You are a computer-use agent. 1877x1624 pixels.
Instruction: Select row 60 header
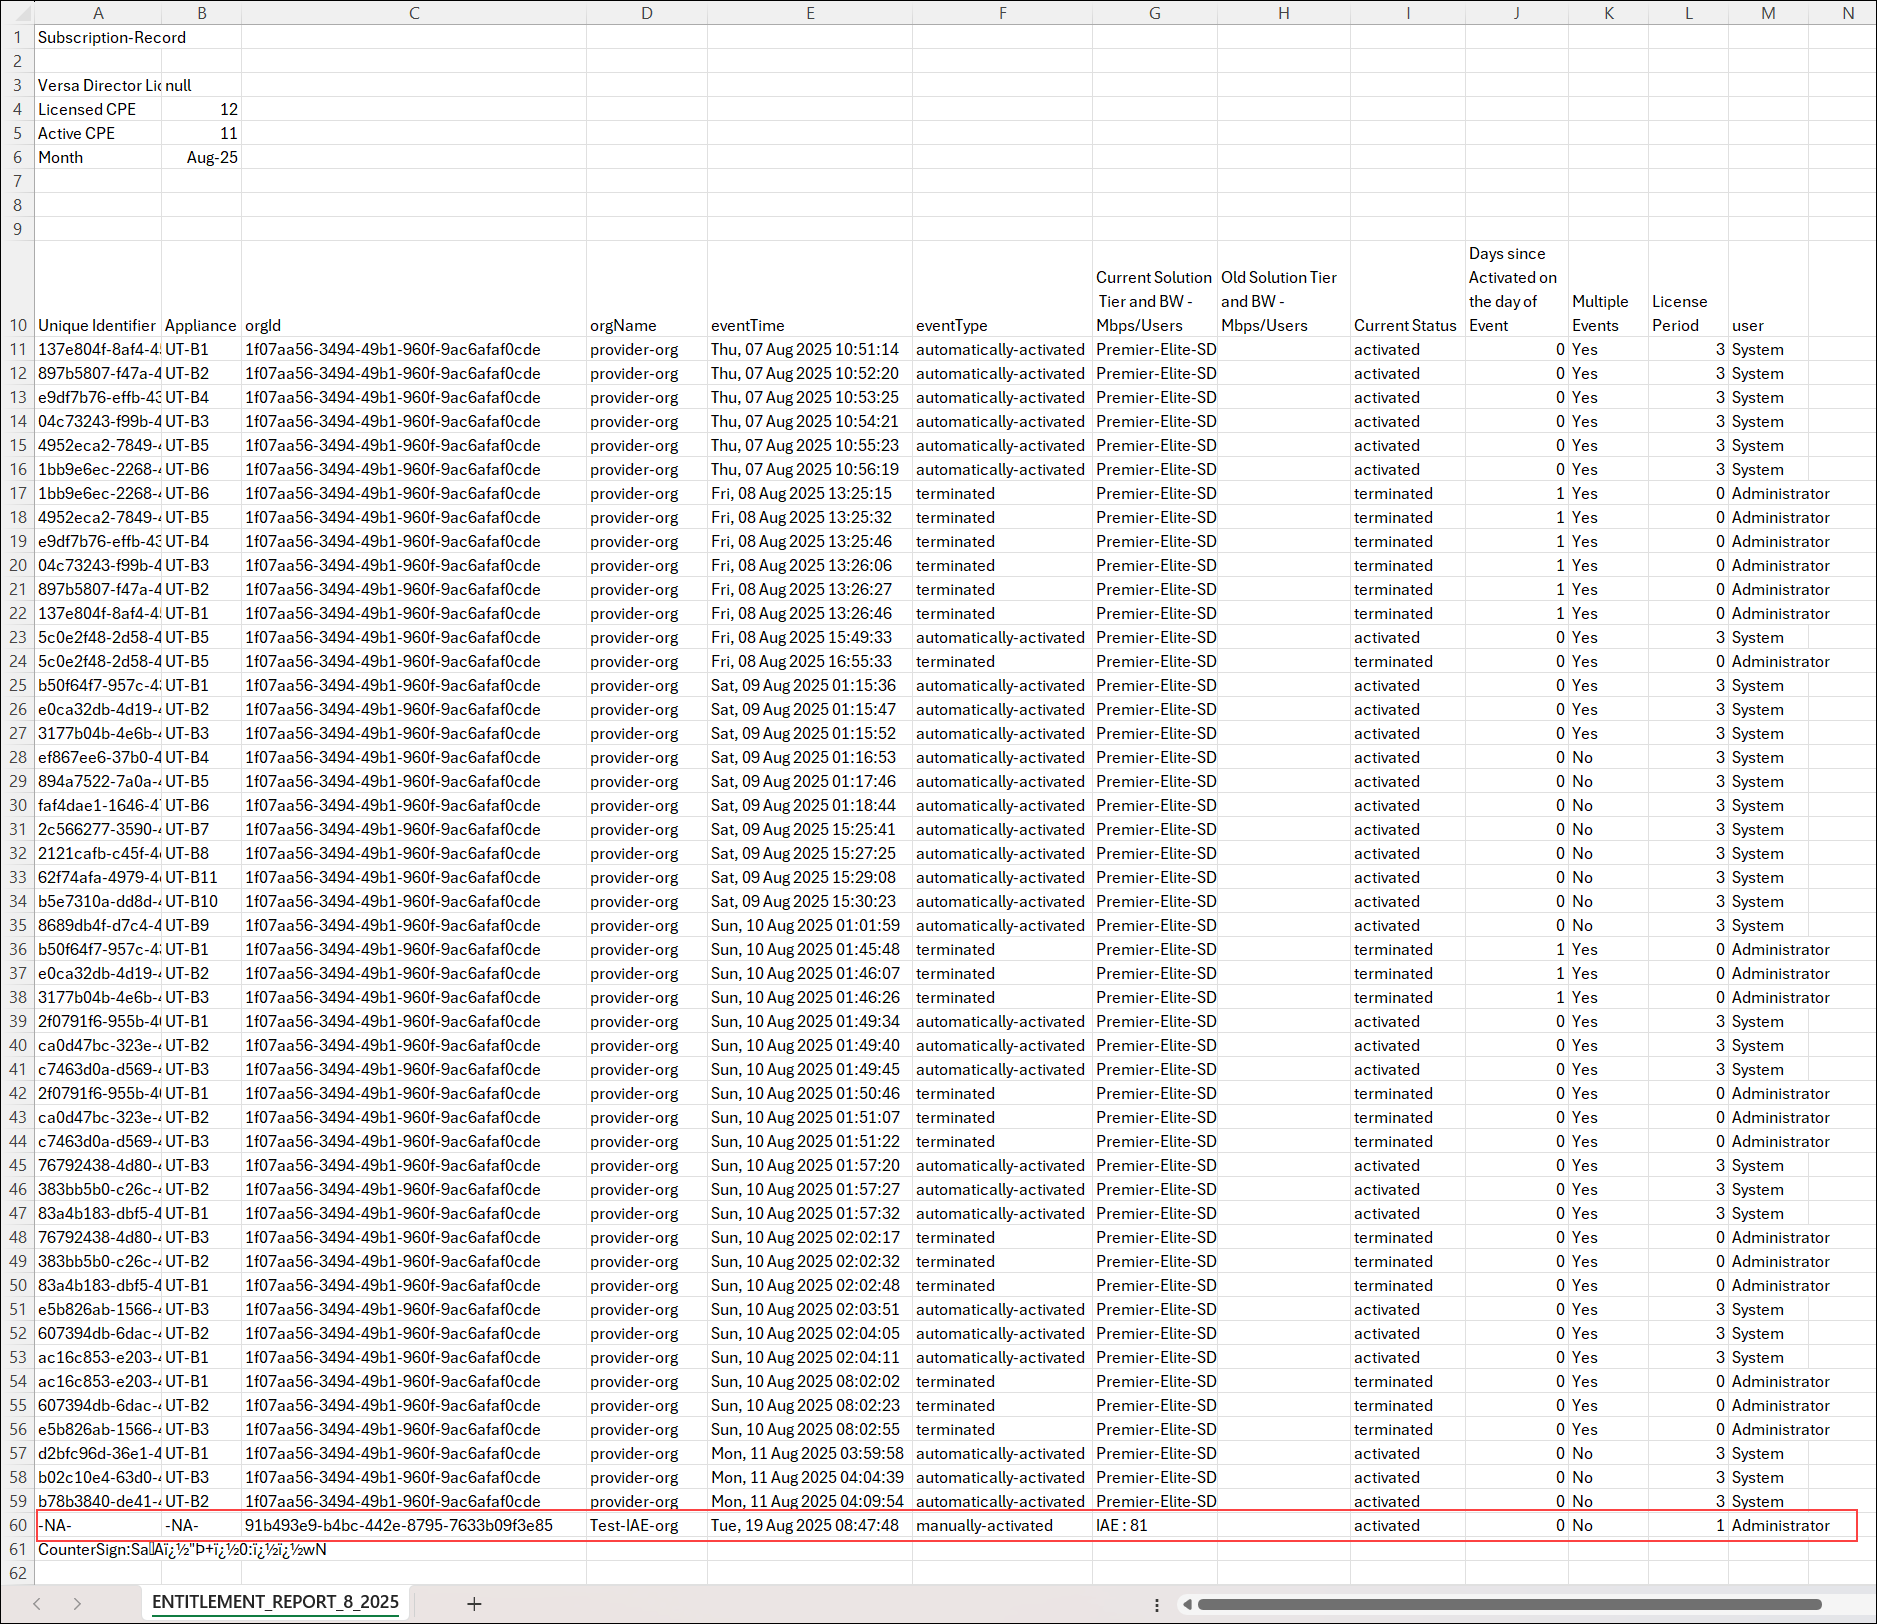click(x=18, y=1525)
